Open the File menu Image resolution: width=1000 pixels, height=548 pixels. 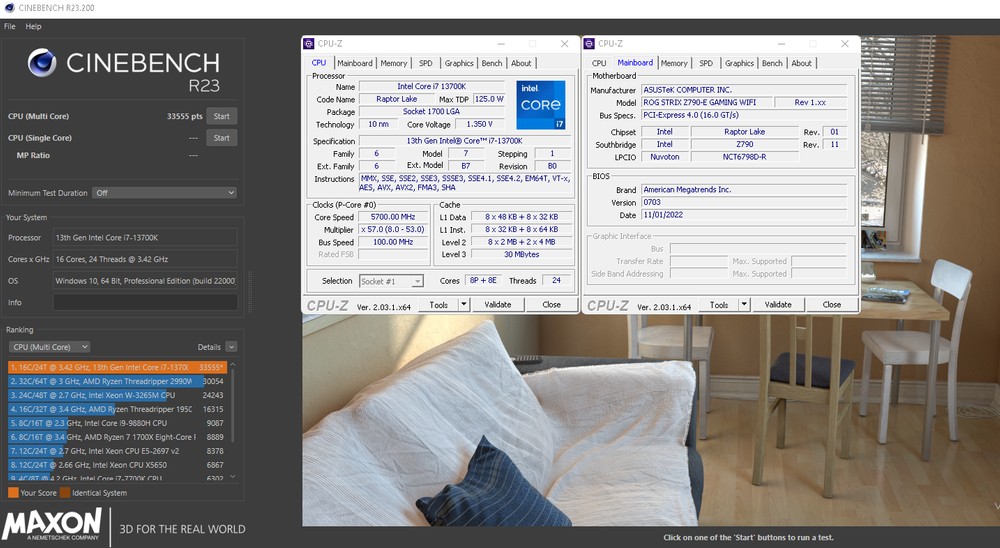10,26
